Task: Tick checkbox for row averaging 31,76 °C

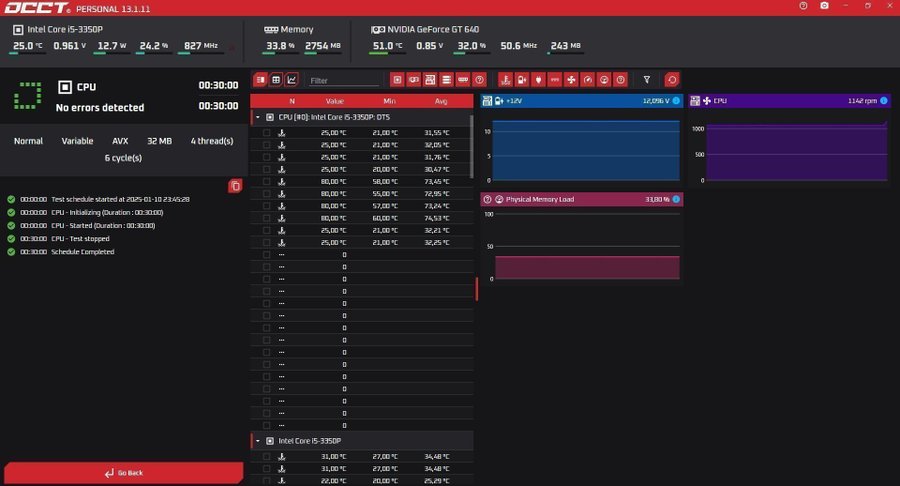Action: click(266, 157)
